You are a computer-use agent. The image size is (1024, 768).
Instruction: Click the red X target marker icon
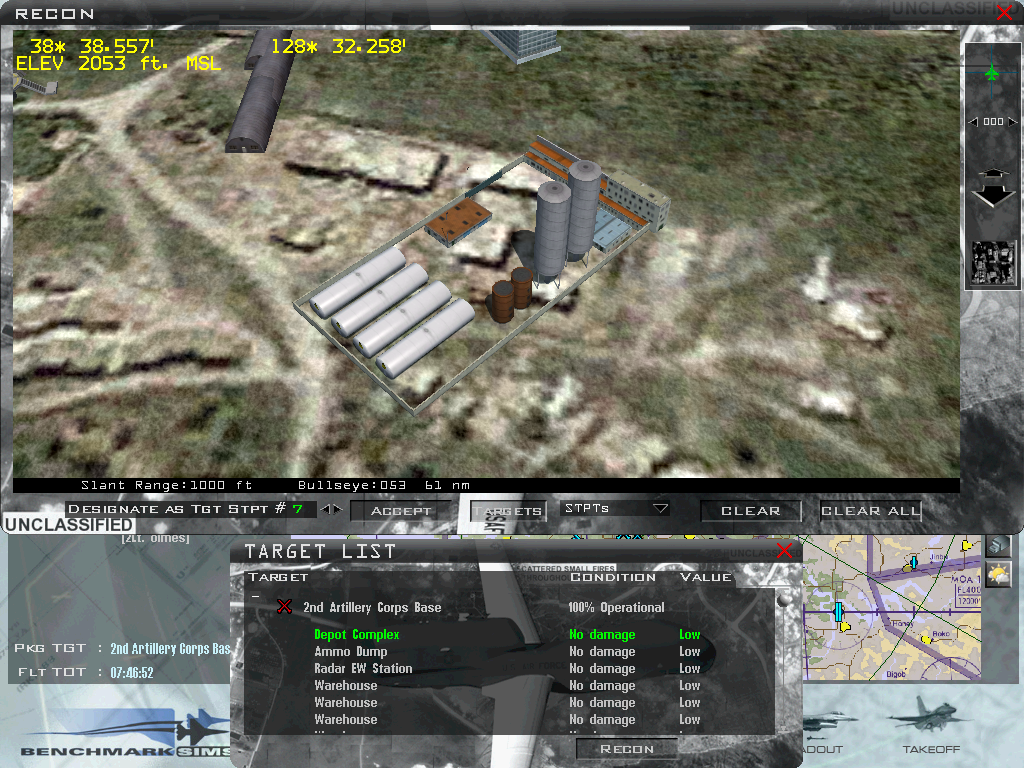click(x=284, y=607)
